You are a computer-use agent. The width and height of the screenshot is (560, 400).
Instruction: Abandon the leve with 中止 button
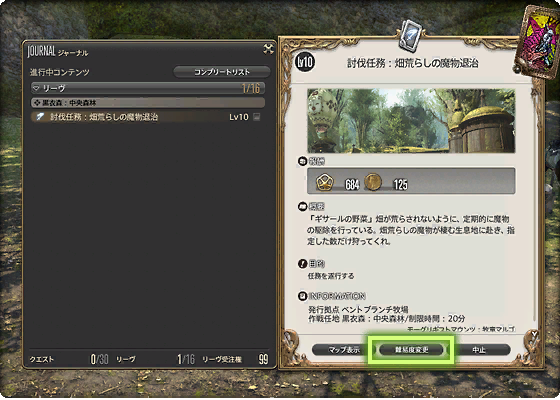click(x=481, y=349)
